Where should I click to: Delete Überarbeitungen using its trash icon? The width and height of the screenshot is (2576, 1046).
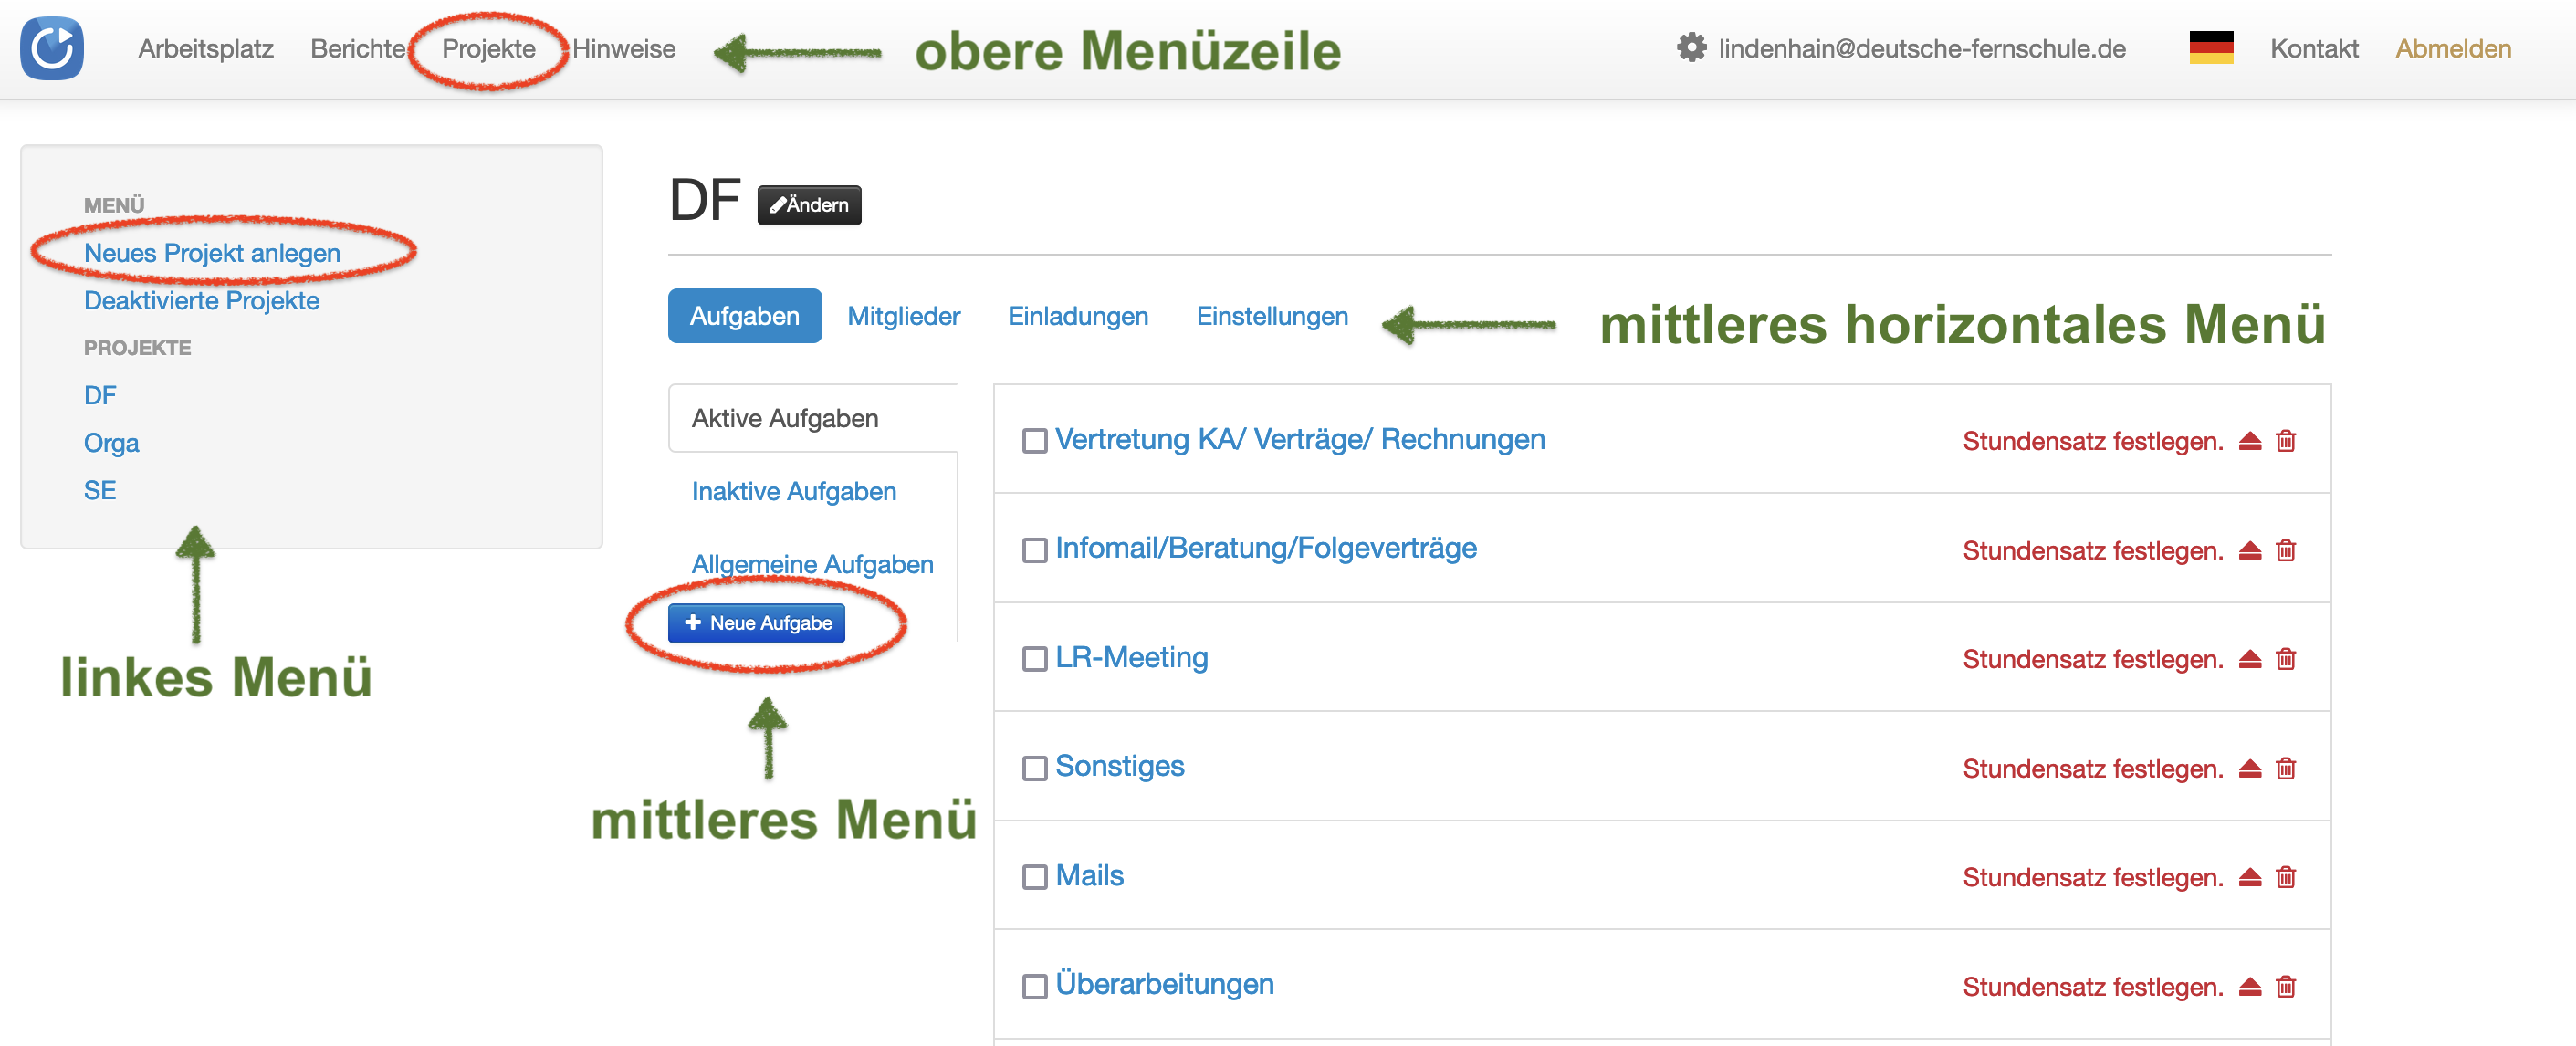point(2285,986)
